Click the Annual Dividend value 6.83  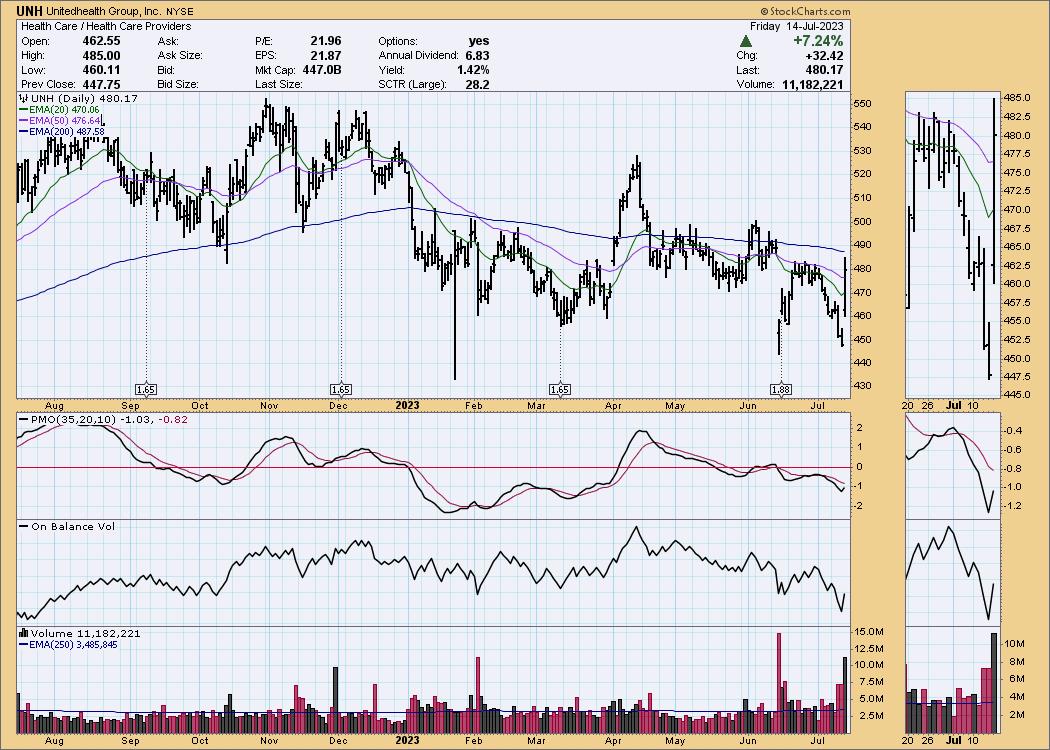[477, 56]
